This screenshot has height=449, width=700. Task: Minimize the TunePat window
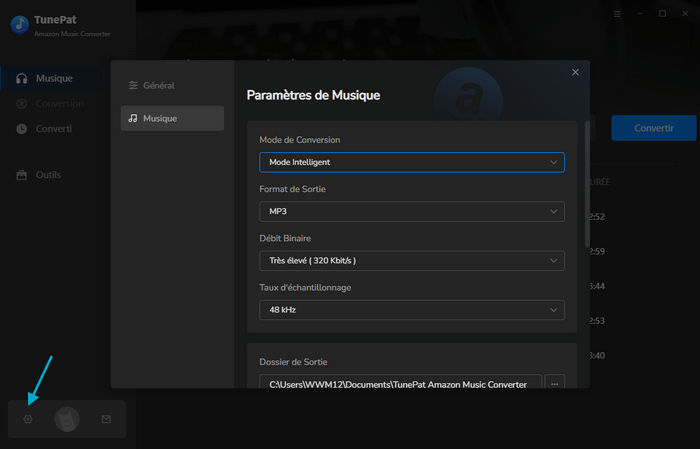640,14
